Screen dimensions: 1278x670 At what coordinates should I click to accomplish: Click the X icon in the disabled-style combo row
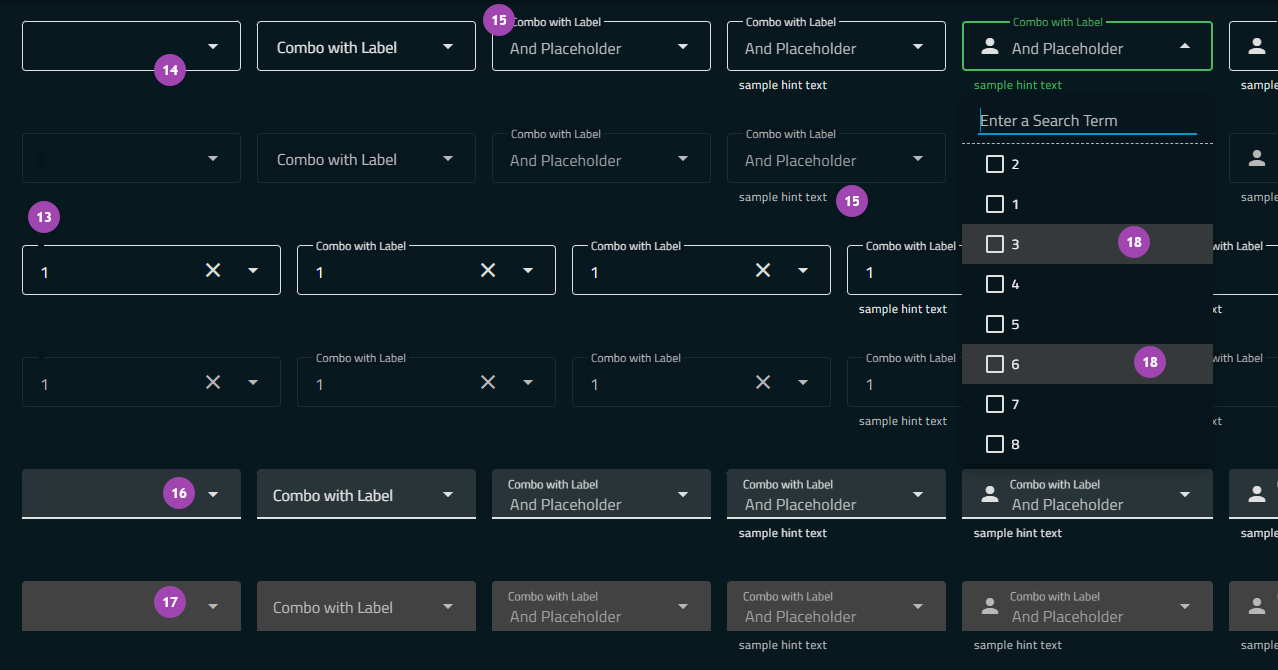pyautogui.click(x=212, y=382)
